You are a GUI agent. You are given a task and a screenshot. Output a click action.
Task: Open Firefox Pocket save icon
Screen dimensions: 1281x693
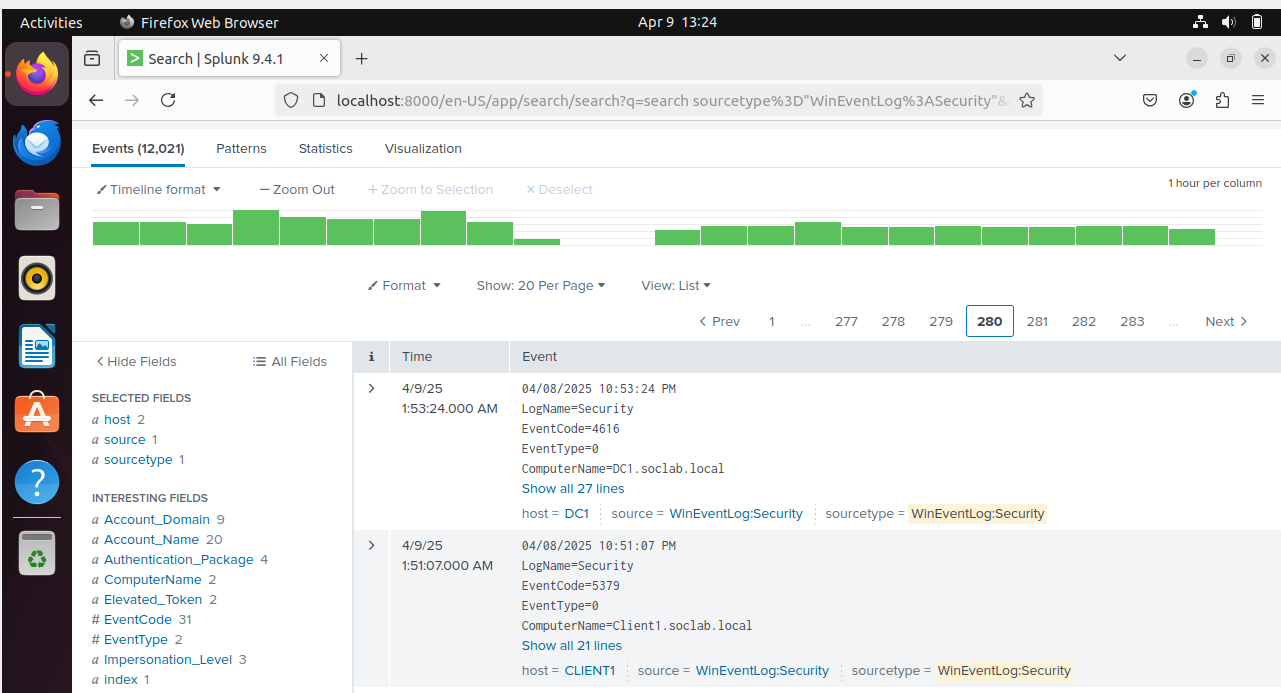coord(1150,100)
